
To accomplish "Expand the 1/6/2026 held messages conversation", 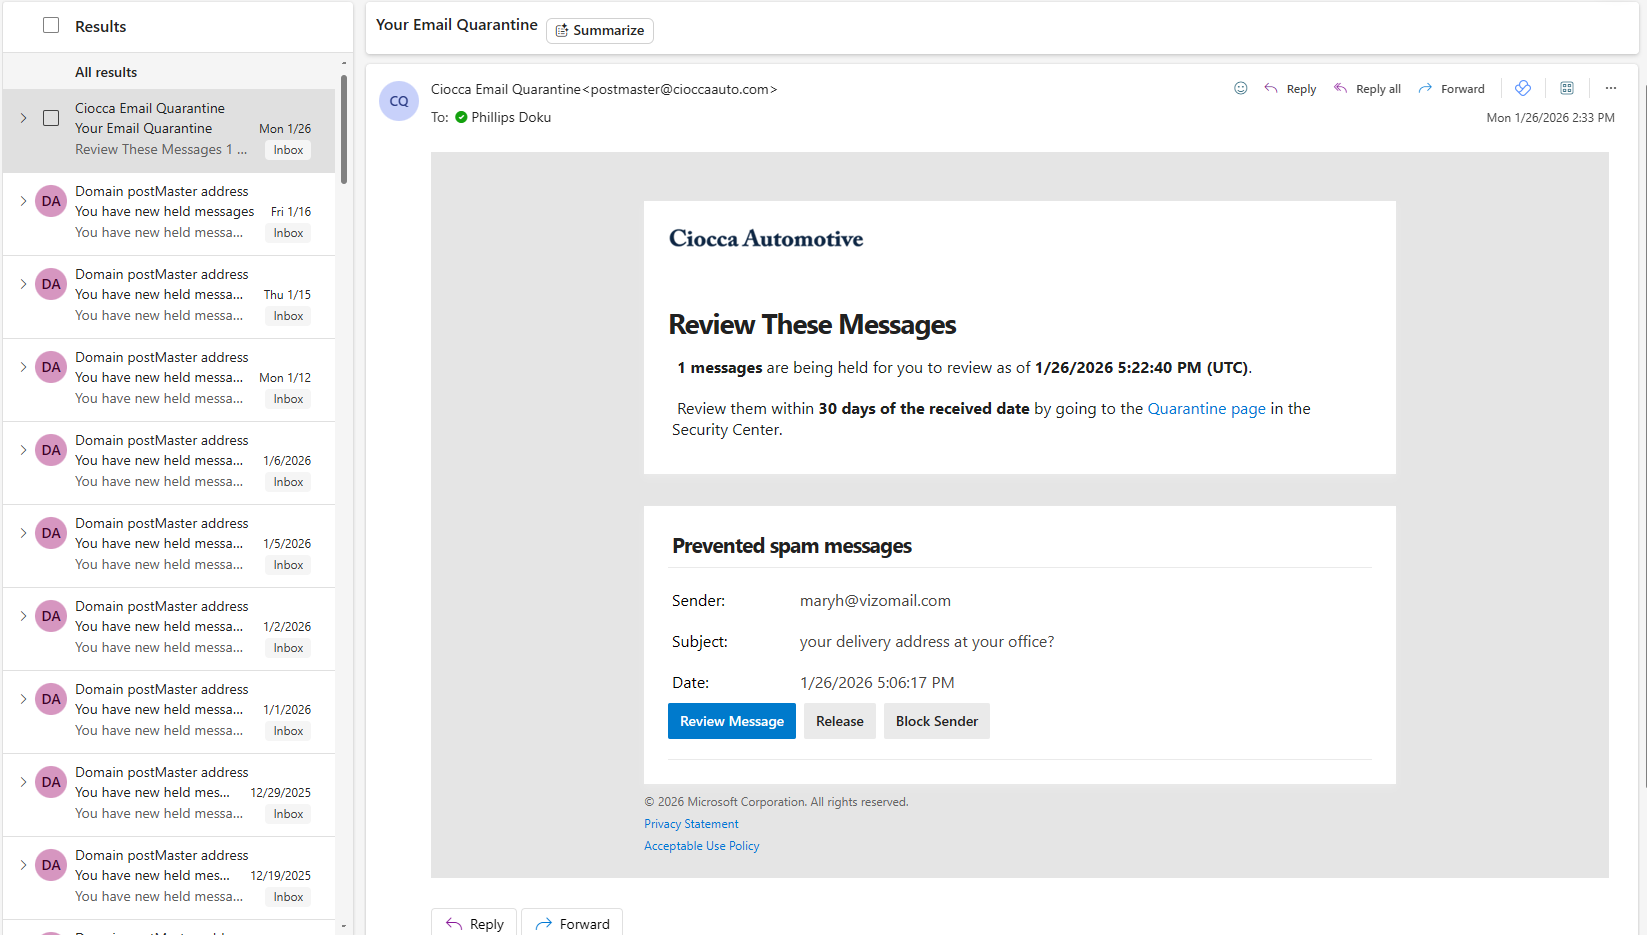I will (23, 450).
